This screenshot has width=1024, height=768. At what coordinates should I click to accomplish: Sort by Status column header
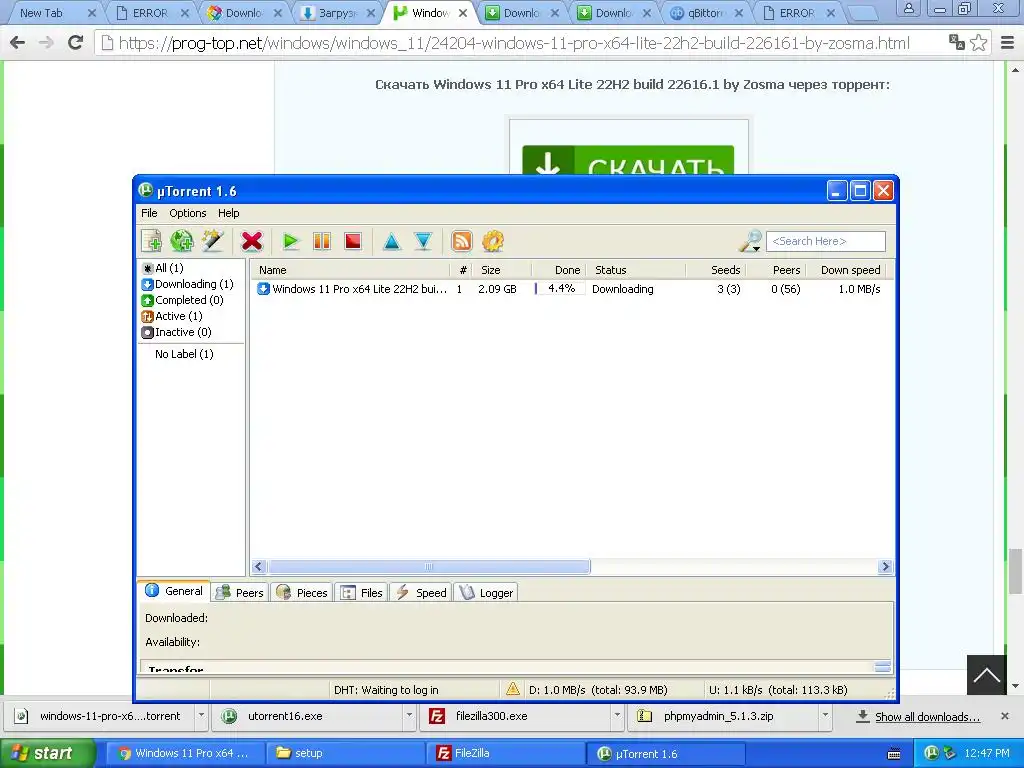click(635, 270)
